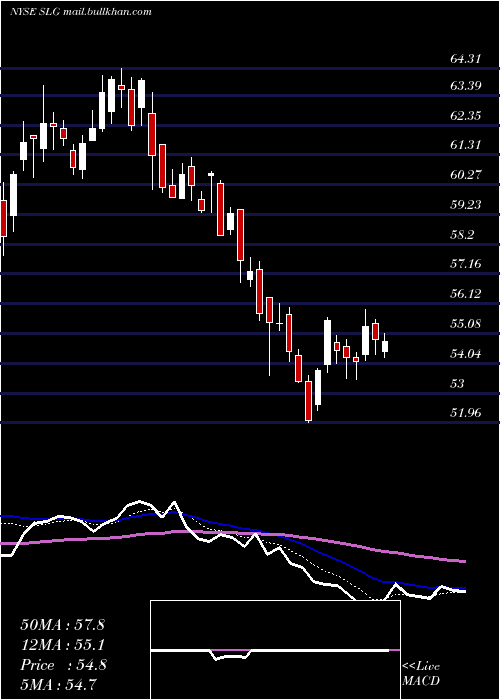Image resolution: width=500 pixels, height=700 pixels.
Task: Click the 12MA : 55.1 readout
Action: (62, 645)
